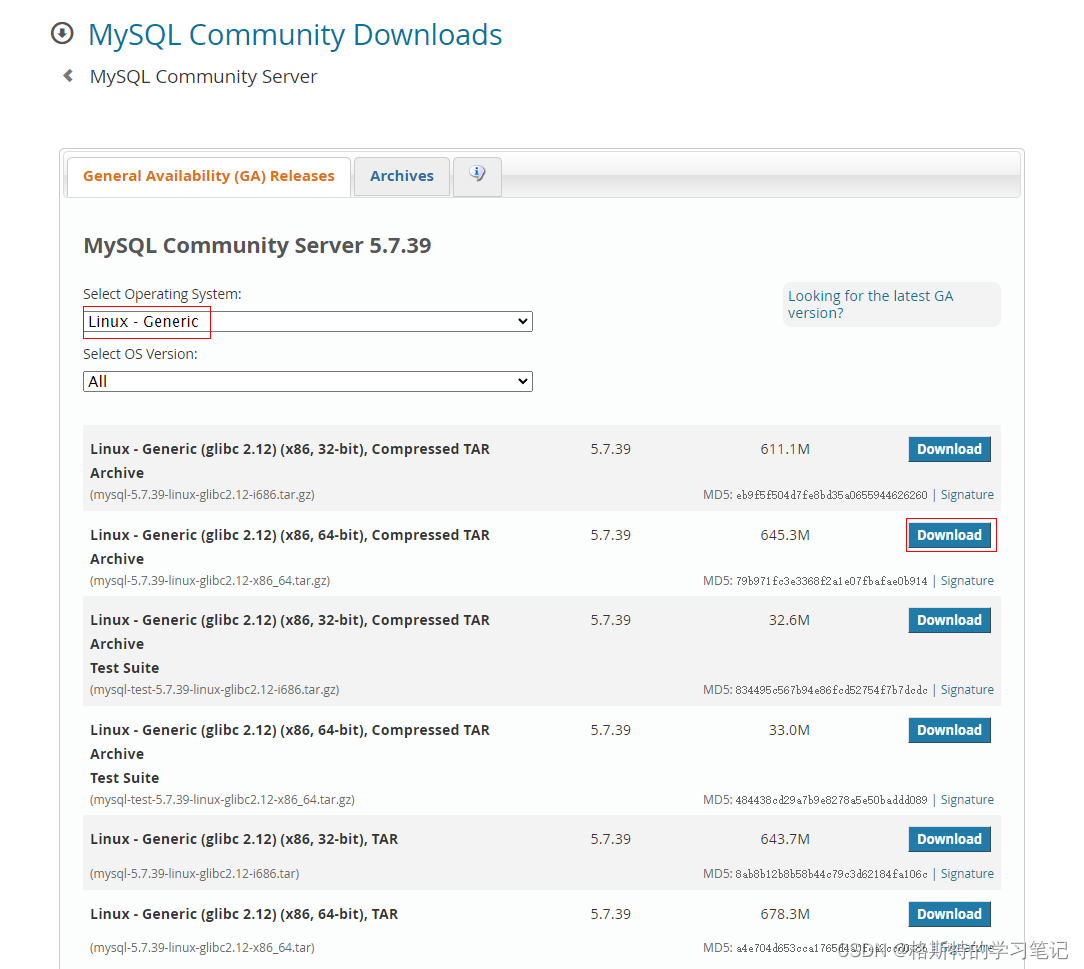Screen dimensions: 1084x969
Task: Open the Select OS Version dropdown
Action: (308, 382)
